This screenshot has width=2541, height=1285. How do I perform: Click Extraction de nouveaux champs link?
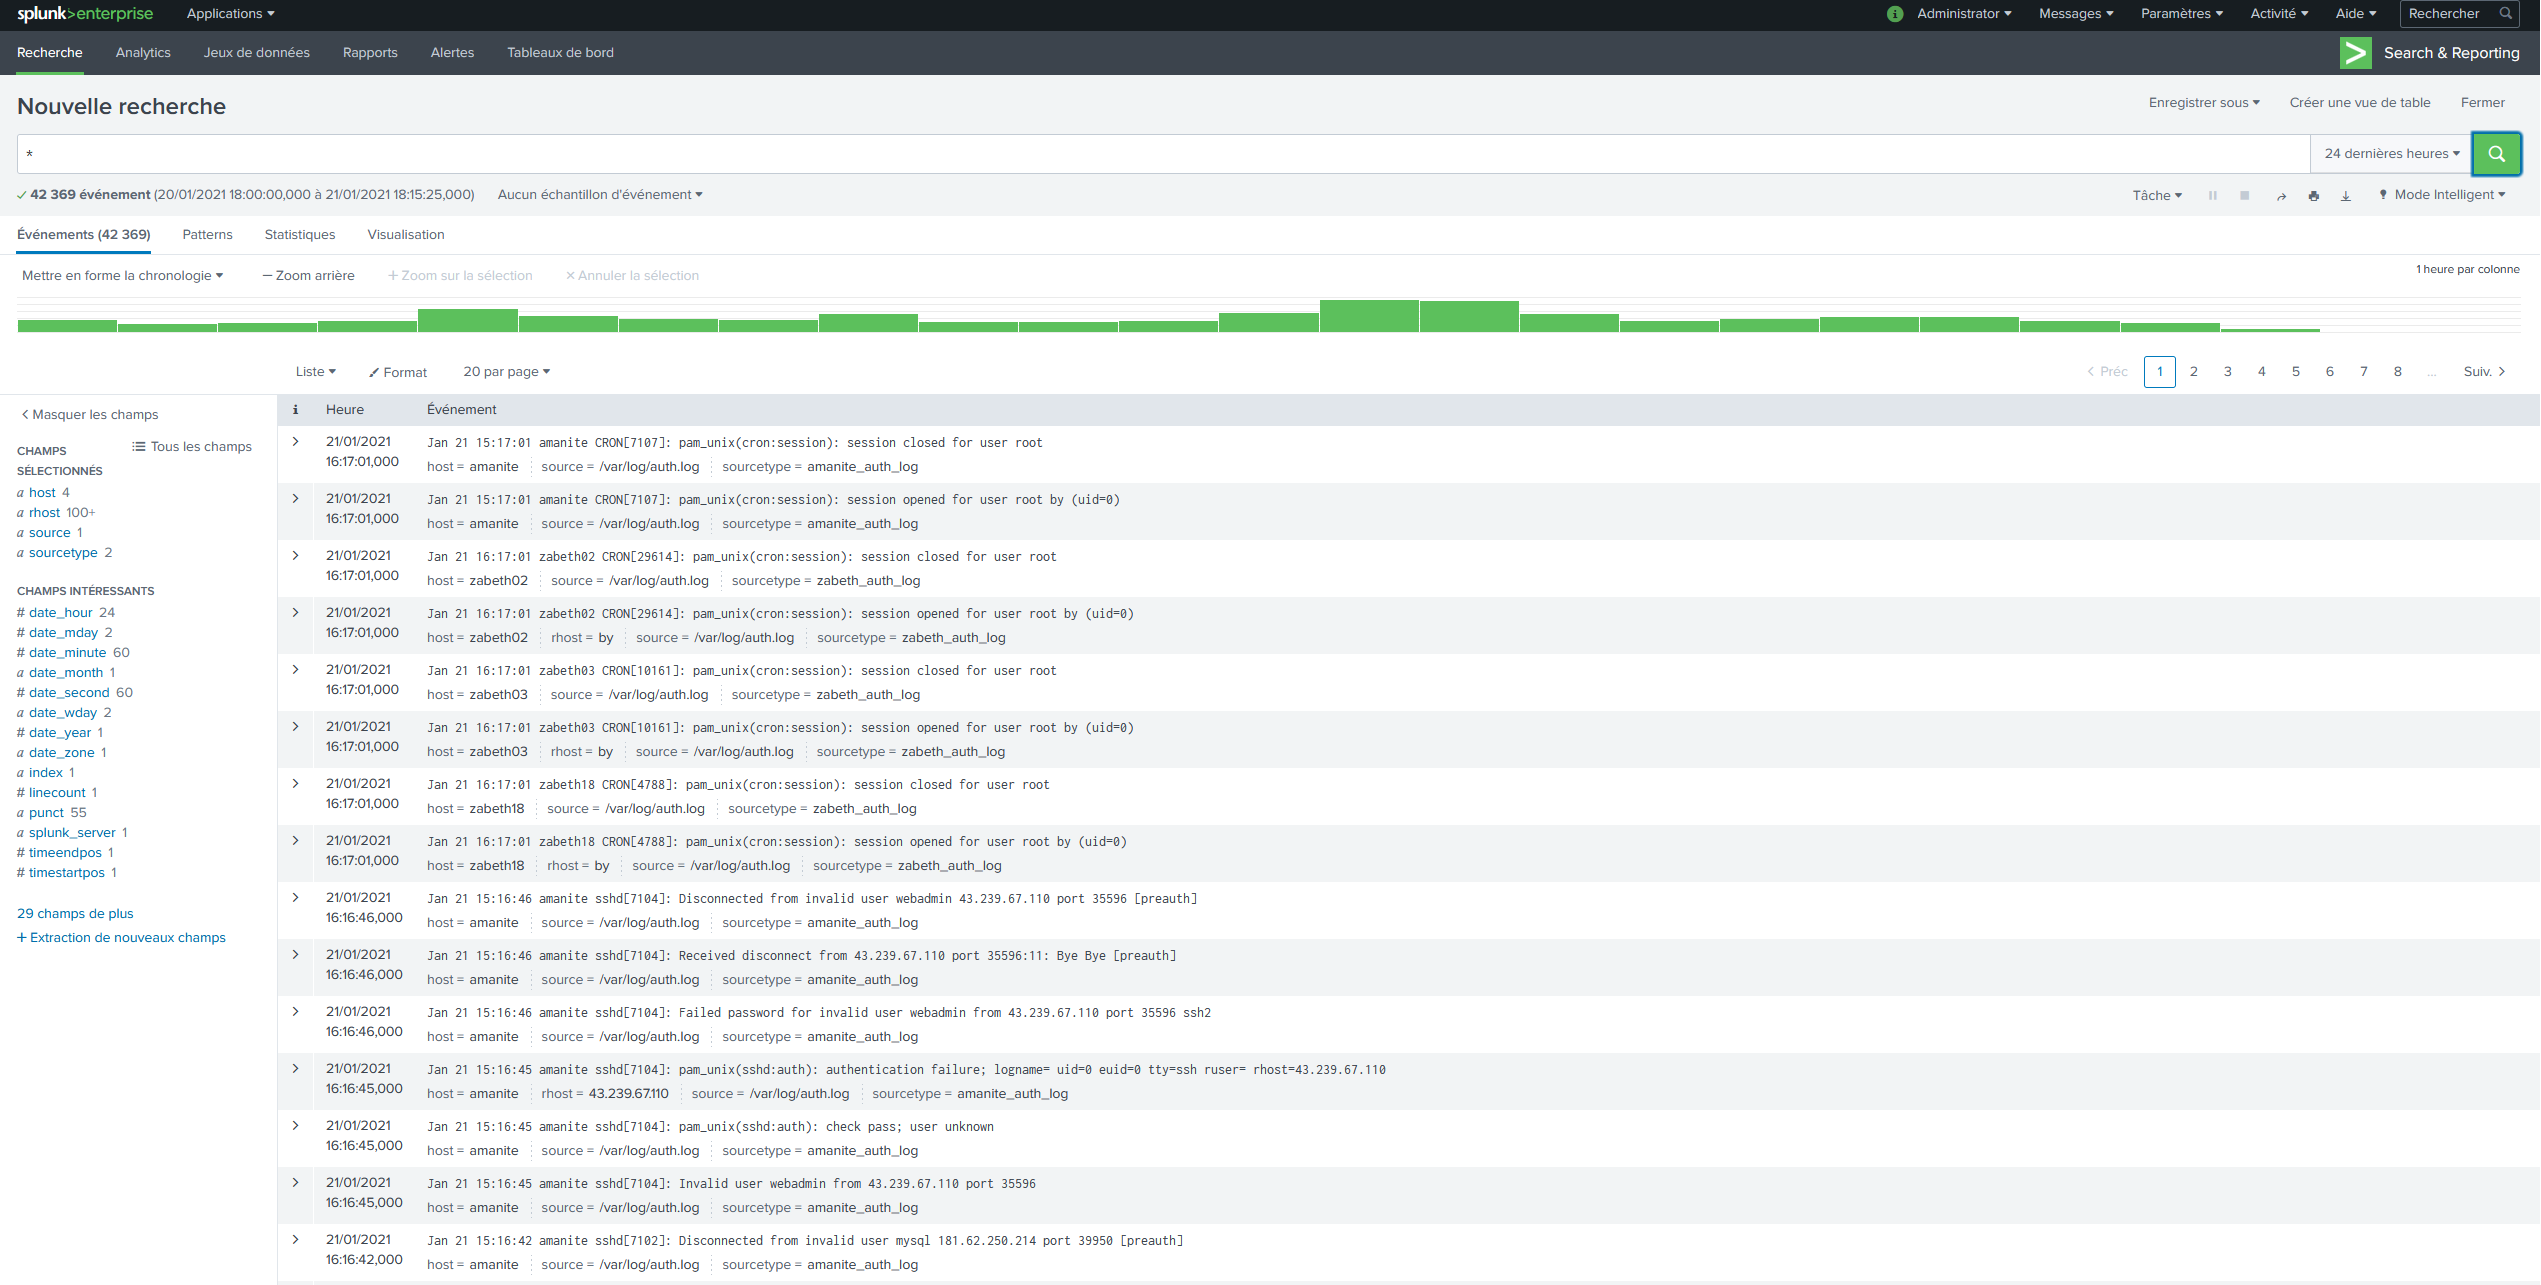click(x=122, y=938)
